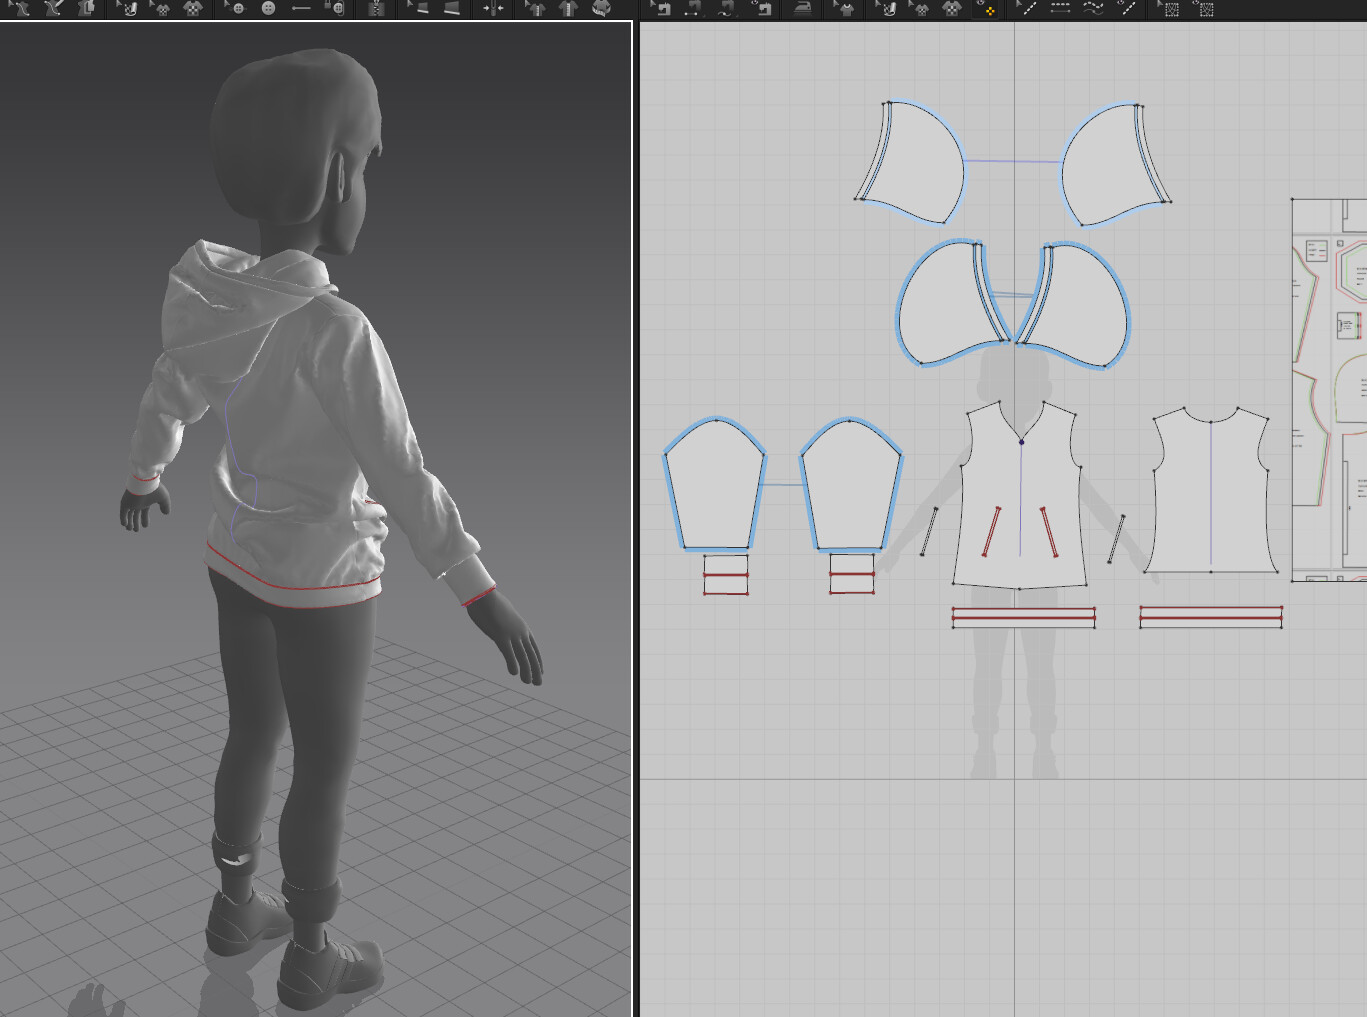The image size is (1367, 1017).
Task: Activate the Segment Sewing tool
Action: 693,9
